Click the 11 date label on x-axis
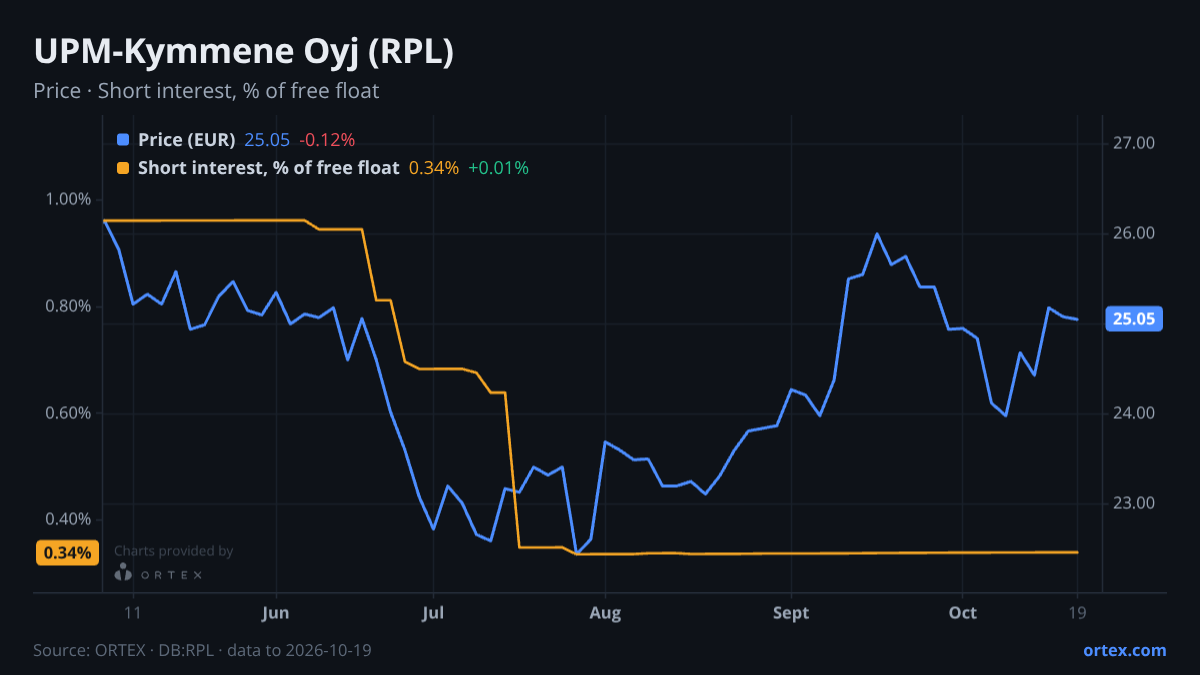 (132, 613)
